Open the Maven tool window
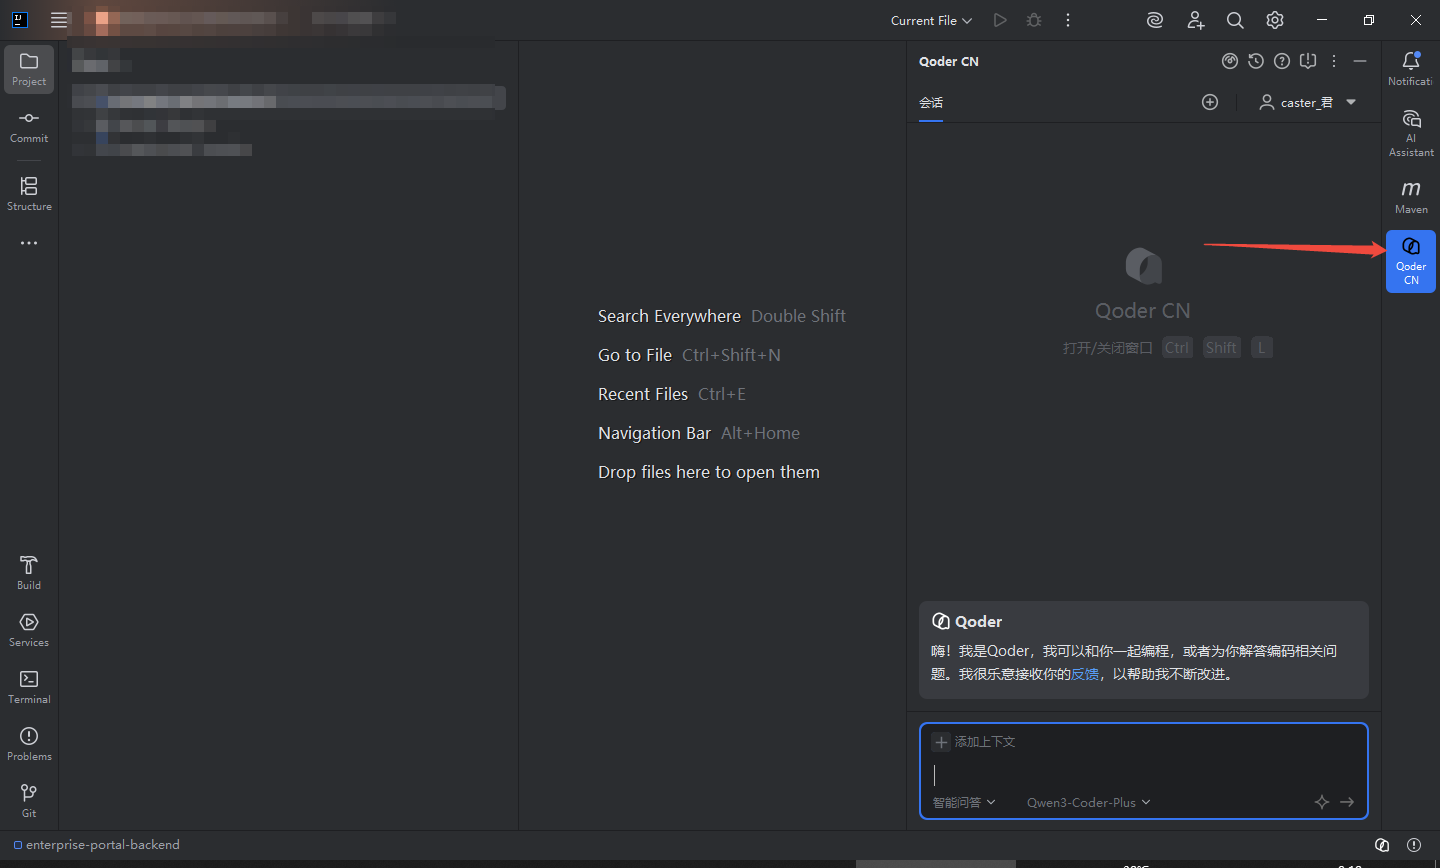 [x=1411, y=196]
